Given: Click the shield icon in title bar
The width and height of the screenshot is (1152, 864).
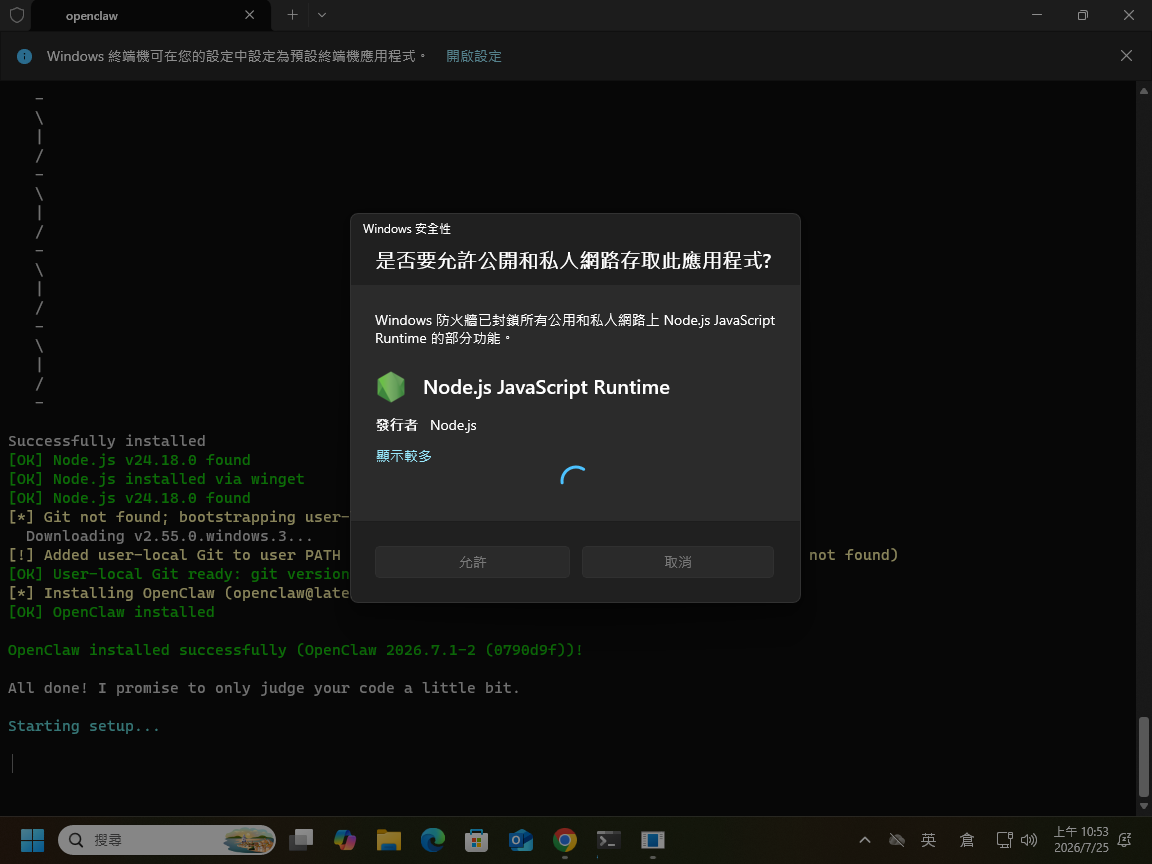Looking at the screenshot, I should click(x=16, y=15).
